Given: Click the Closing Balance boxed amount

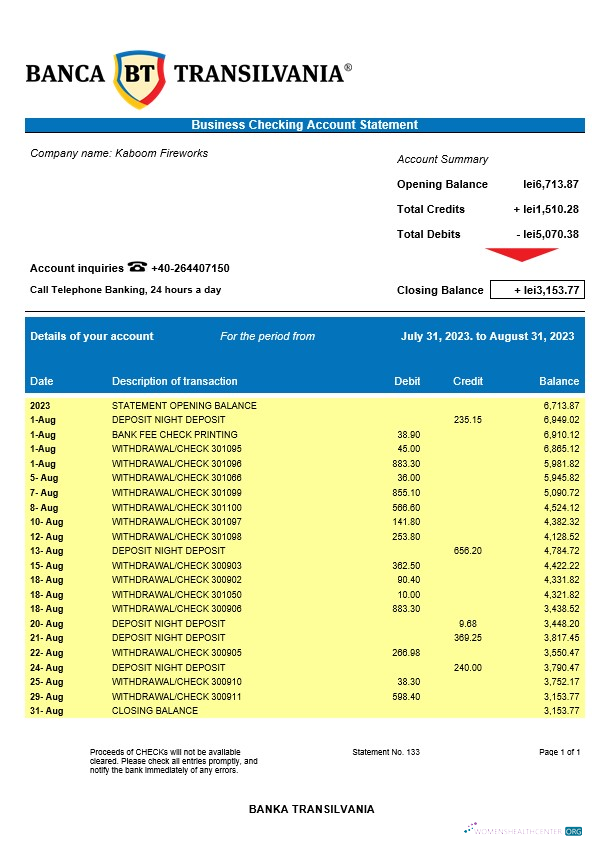Looking at the screenshot, I should coord(537,290).
